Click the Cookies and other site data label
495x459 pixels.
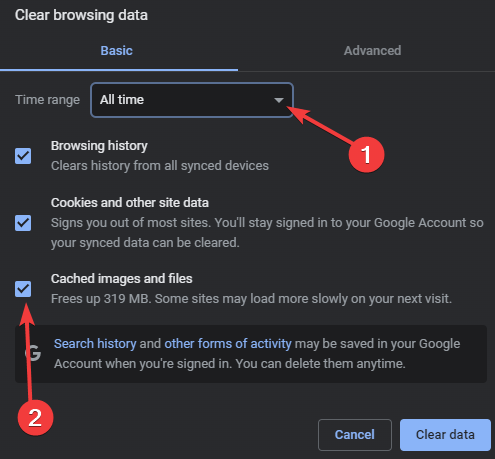click(x=130, y=203)
